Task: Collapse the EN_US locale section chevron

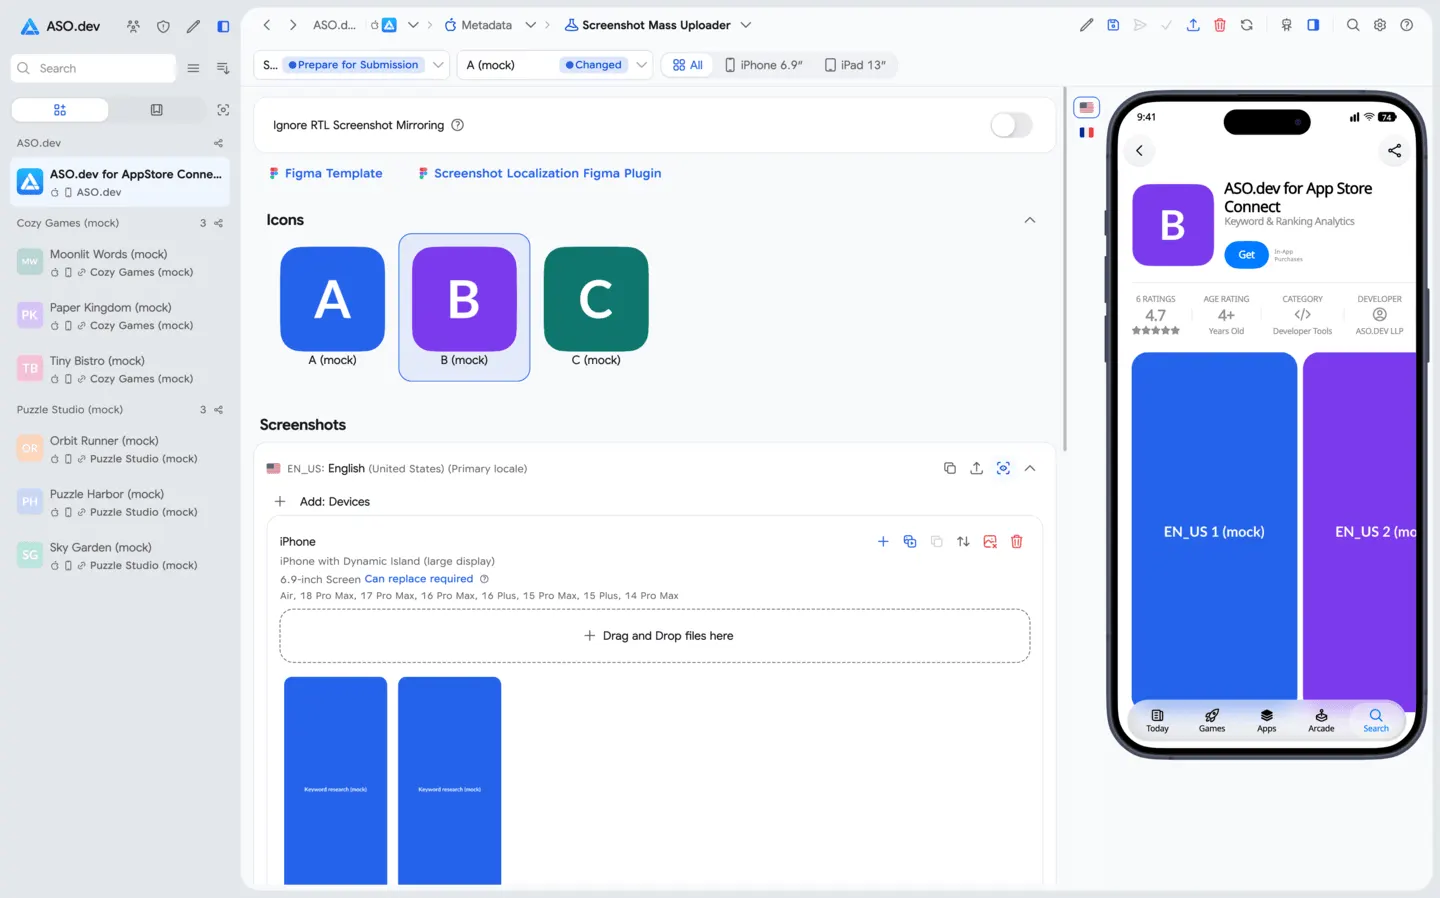Action: click(1030, 468)
